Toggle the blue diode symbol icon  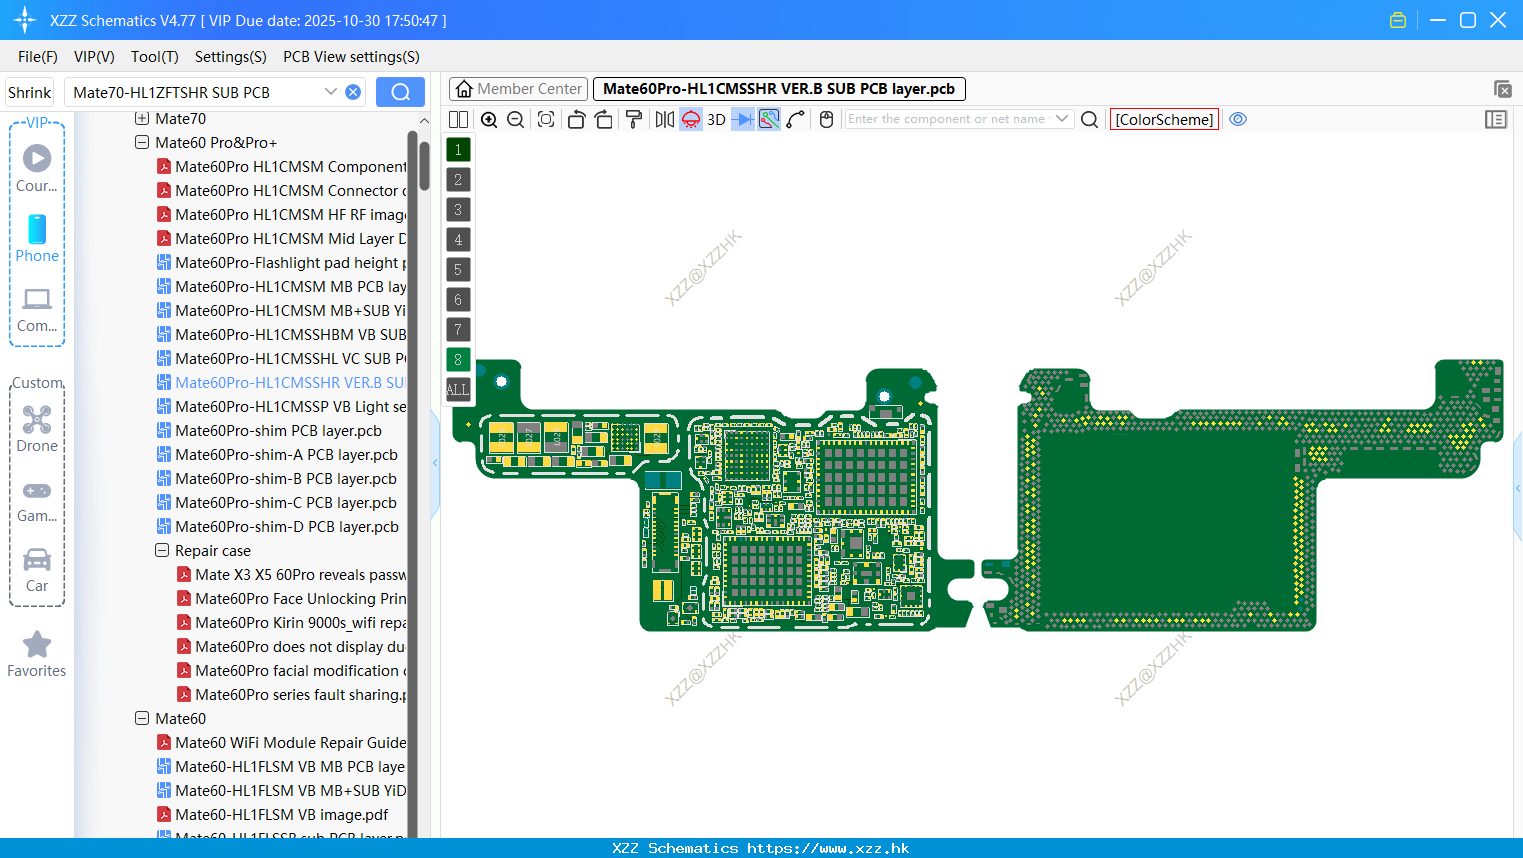point(743,119)
